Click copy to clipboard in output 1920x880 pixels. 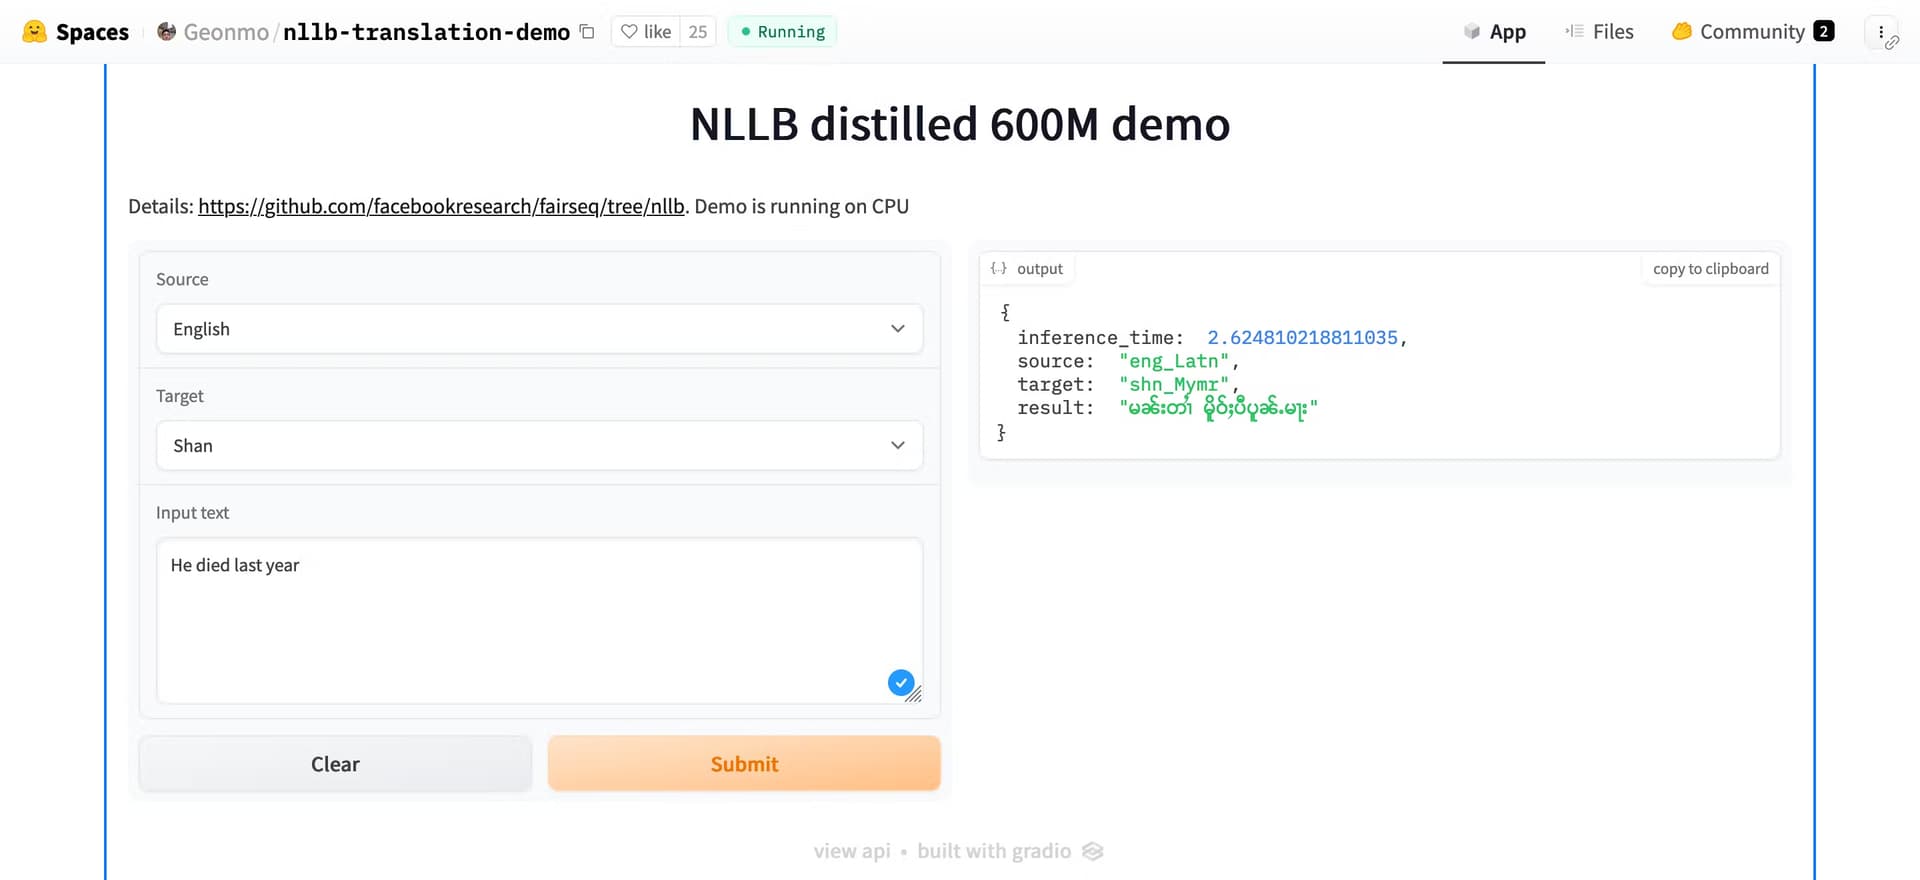(x=1710, y=269)
